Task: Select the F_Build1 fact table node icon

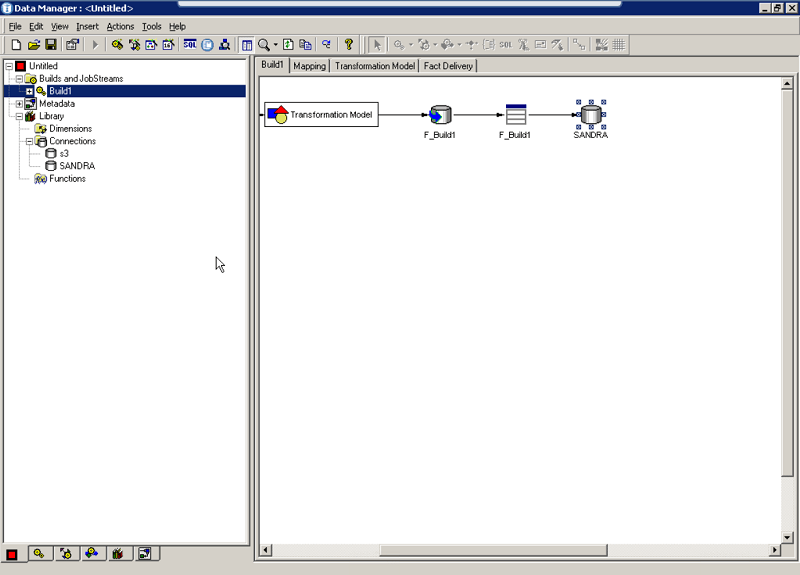Action: click(515, 115)
